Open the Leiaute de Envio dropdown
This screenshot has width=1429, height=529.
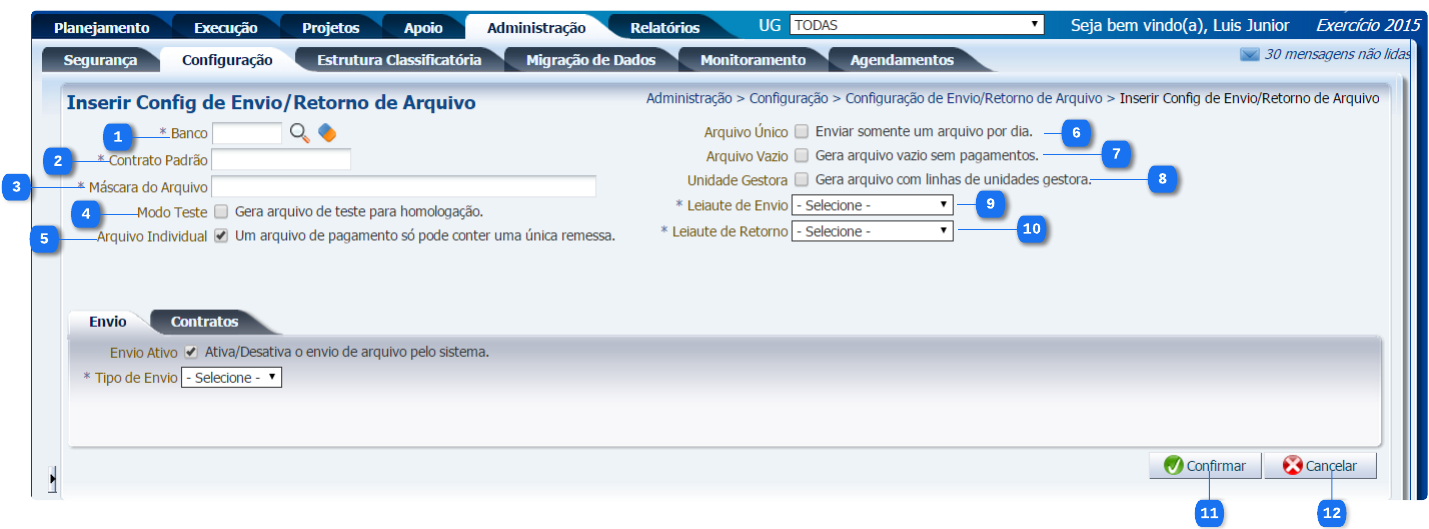(872, 205)
